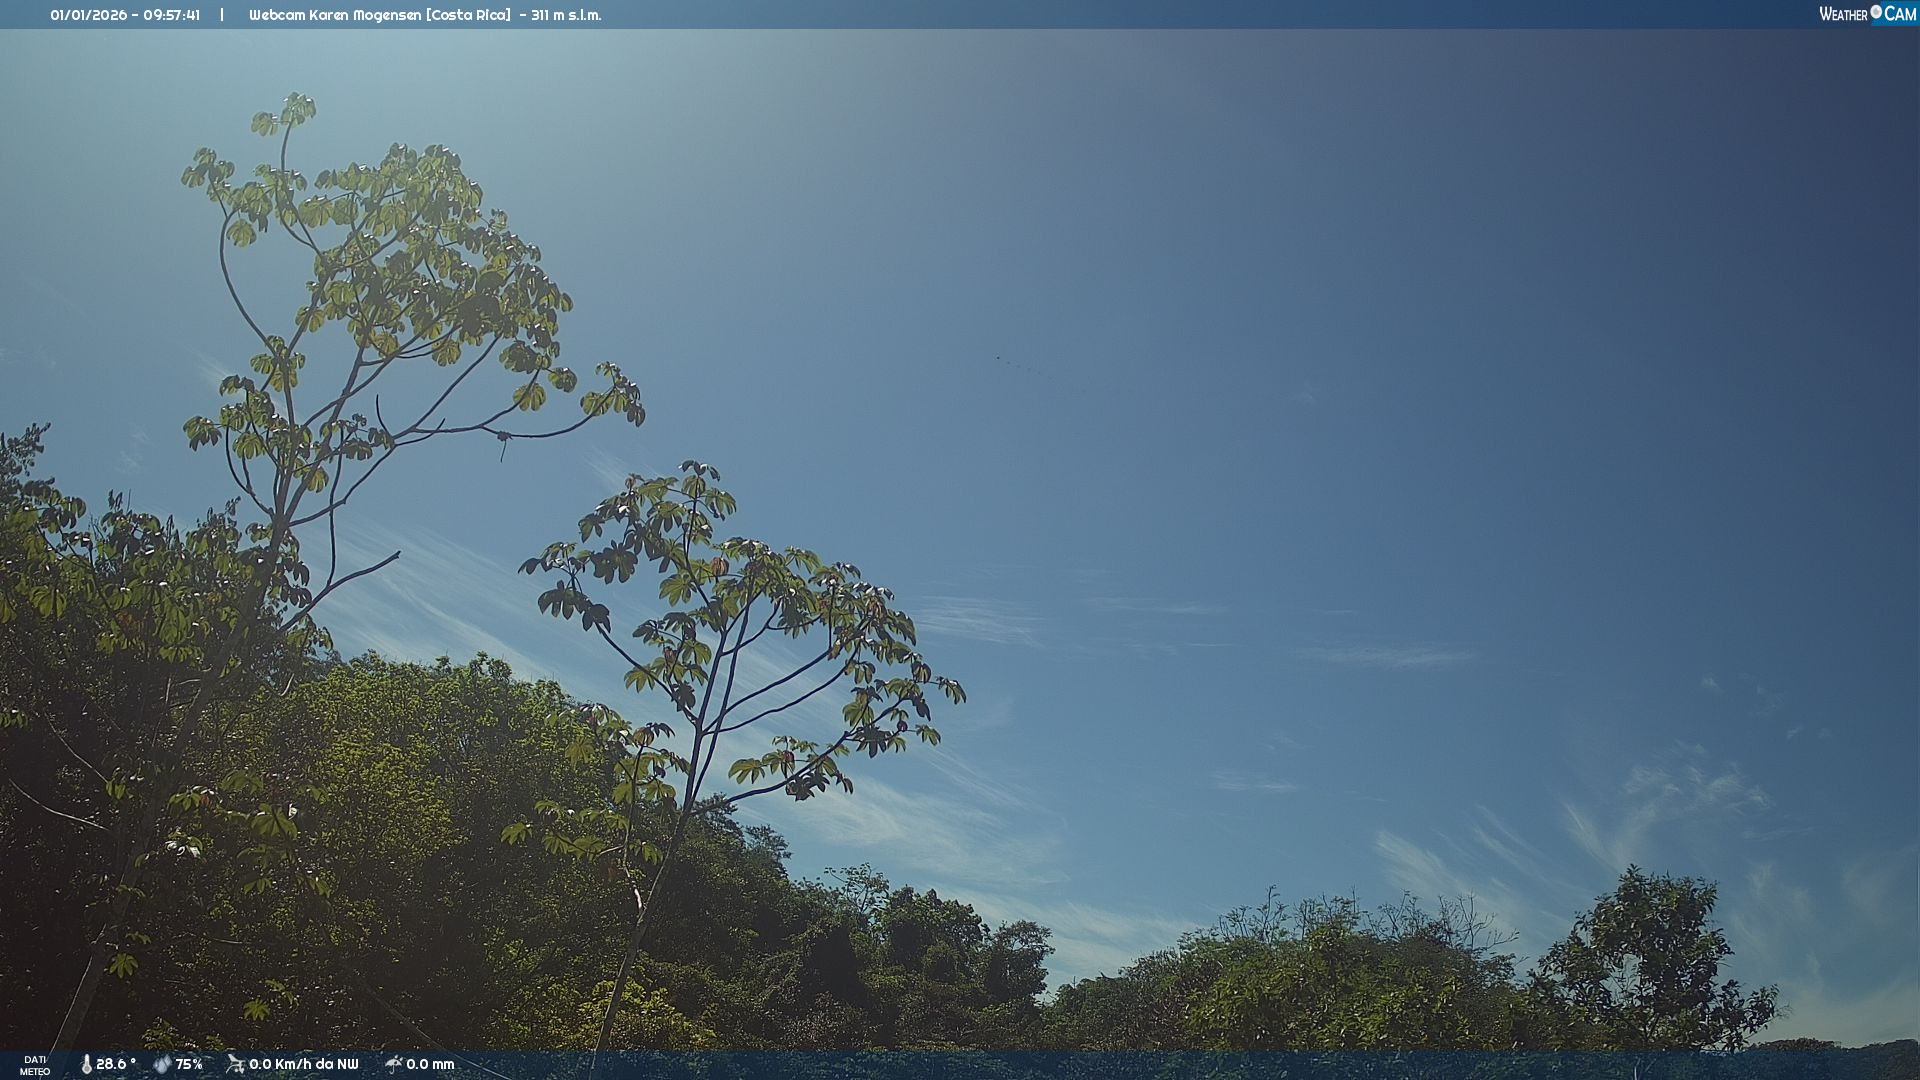The image size is (1920, 1080).
Task: Click the 0.0 Km/h da NW wind reading
Action: [303, 1064]
